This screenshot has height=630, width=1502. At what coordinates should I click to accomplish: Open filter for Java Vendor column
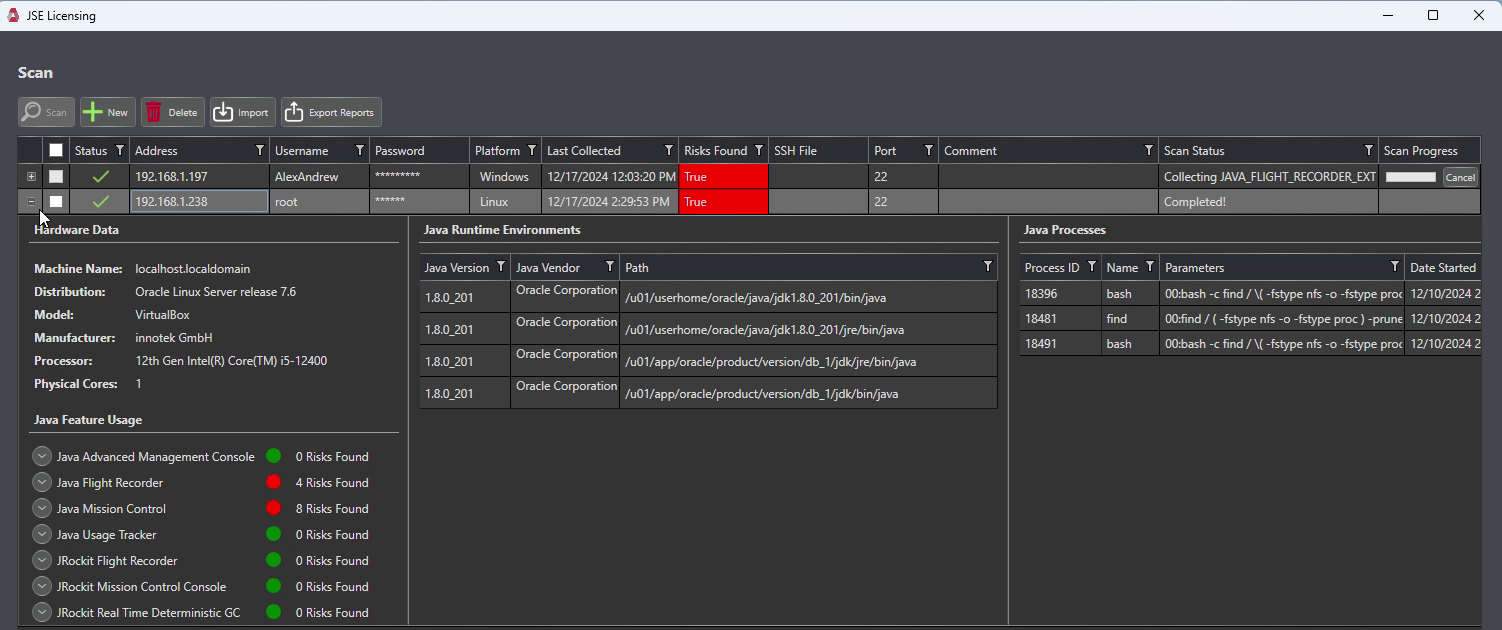click(x=609, y=267)
